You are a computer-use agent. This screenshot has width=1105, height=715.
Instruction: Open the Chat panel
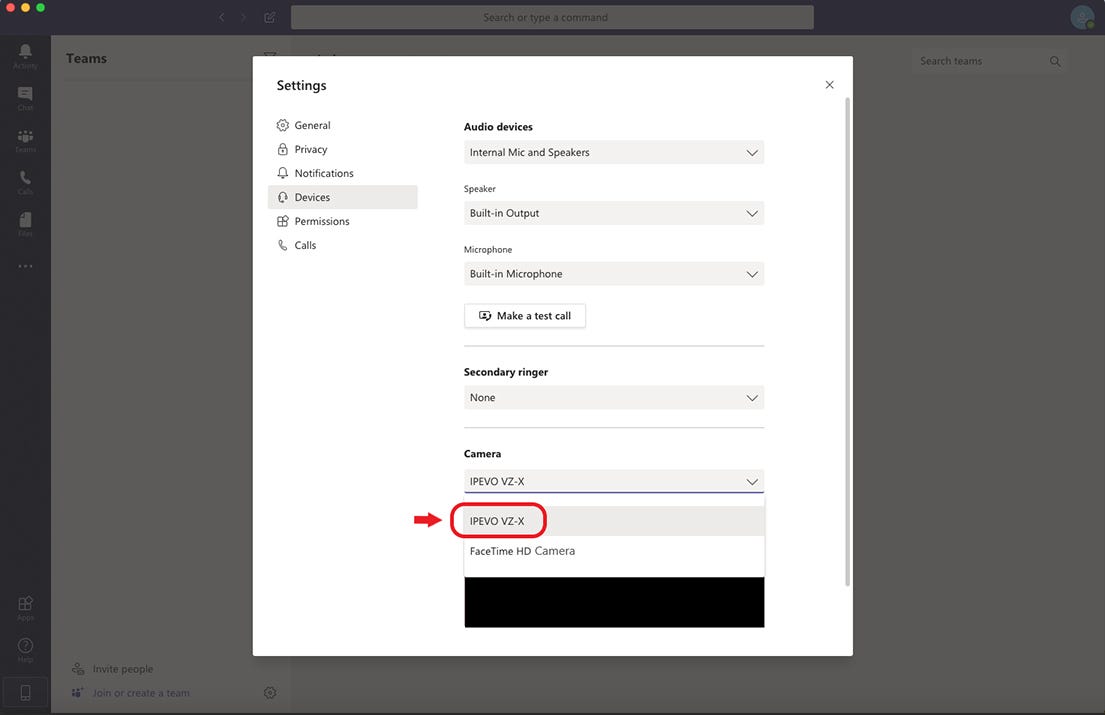25,95
